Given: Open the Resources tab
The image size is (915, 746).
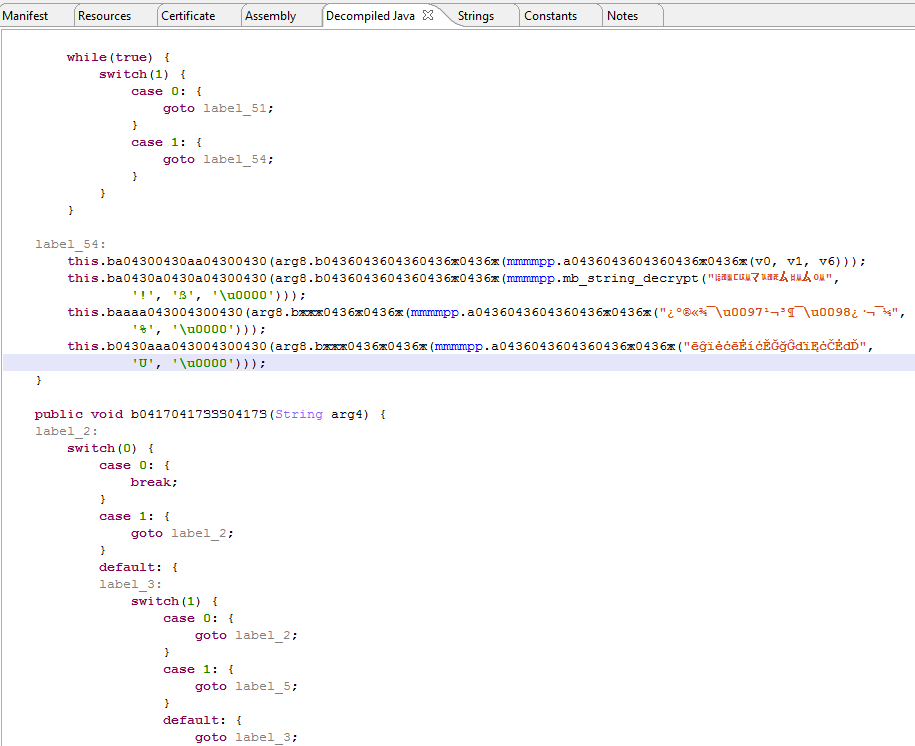Looking at the screenshot, I should pyautogui.click(x=104, y=16).
